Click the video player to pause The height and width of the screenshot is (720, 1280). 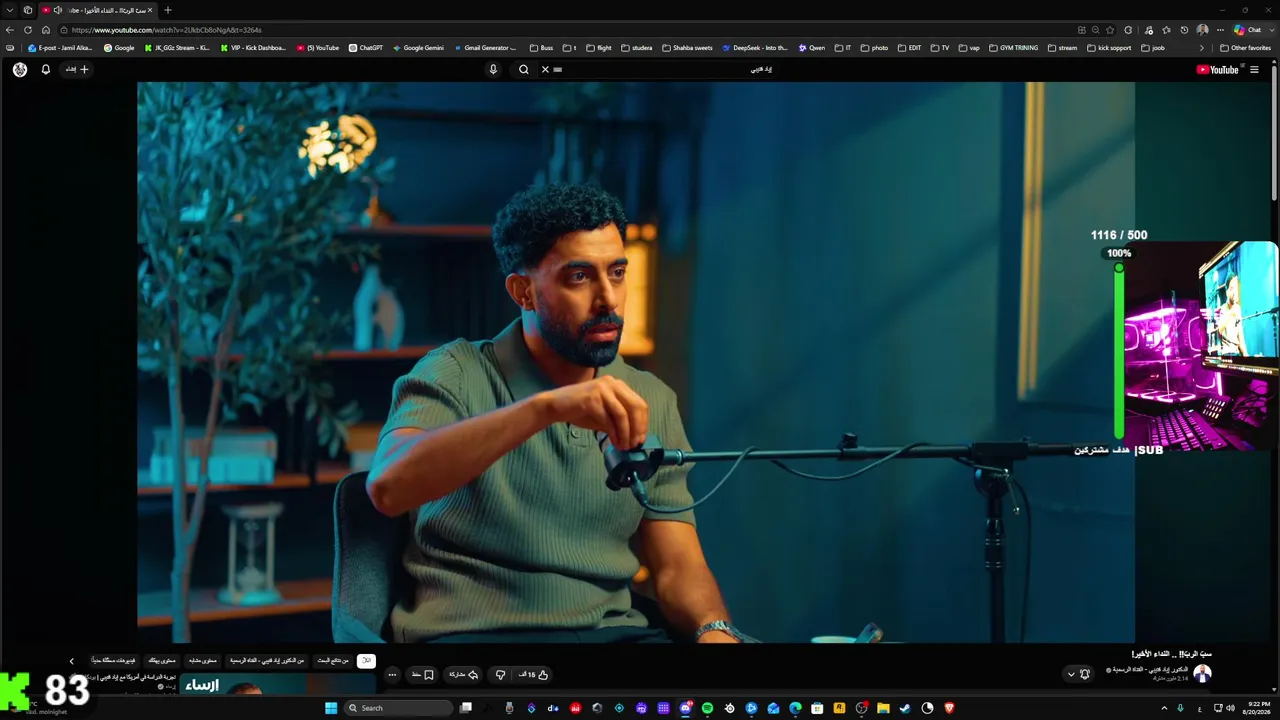(636, 362)
